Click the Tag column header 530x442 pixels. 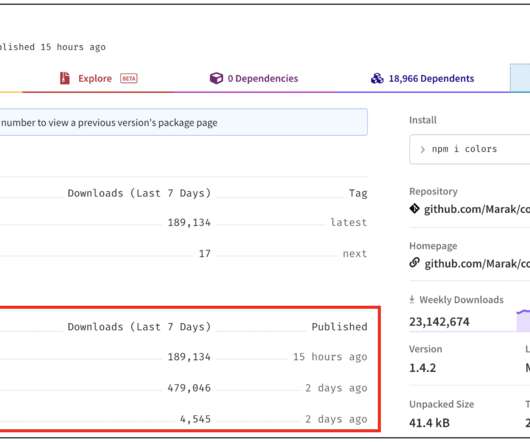coord(358,193)
